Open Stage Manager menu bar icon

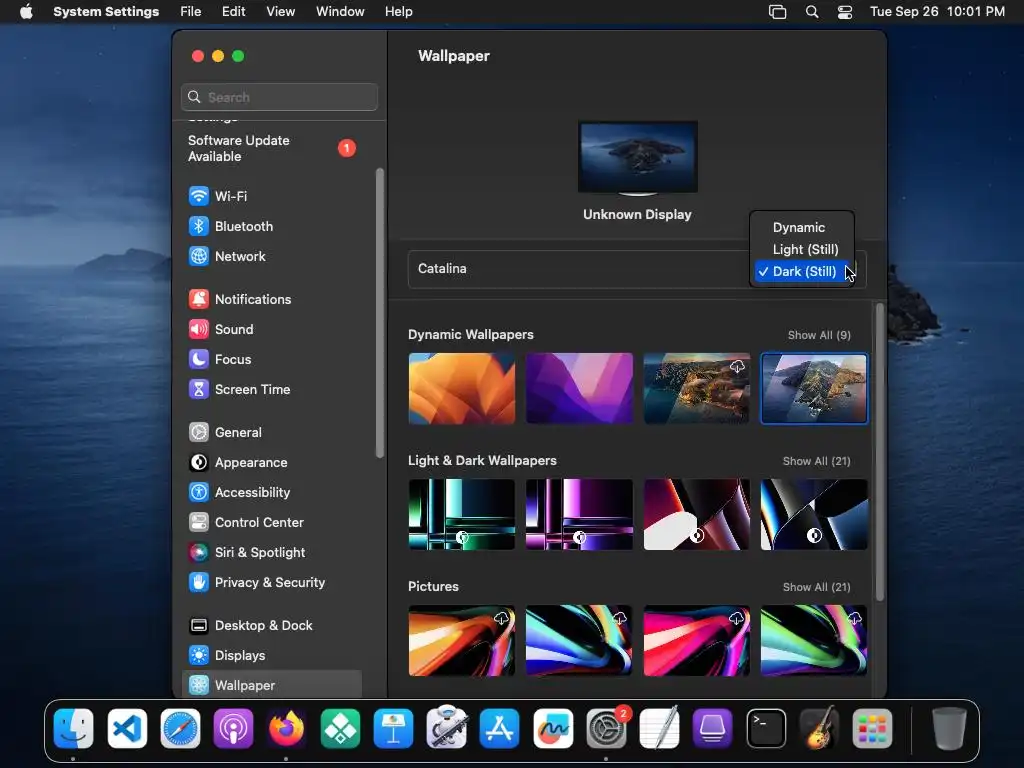[777, 12]
